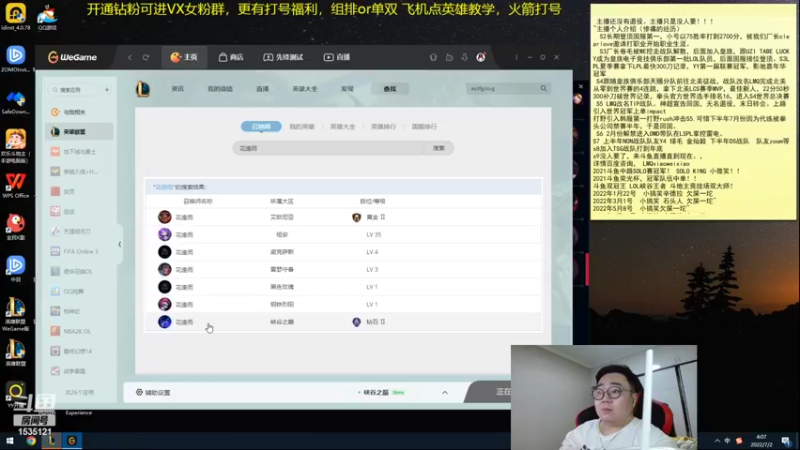This screenshot has width=800, height=450.
Task: Open 地下城与勇士 in the sidebar
Action: (x=80, y=152)
